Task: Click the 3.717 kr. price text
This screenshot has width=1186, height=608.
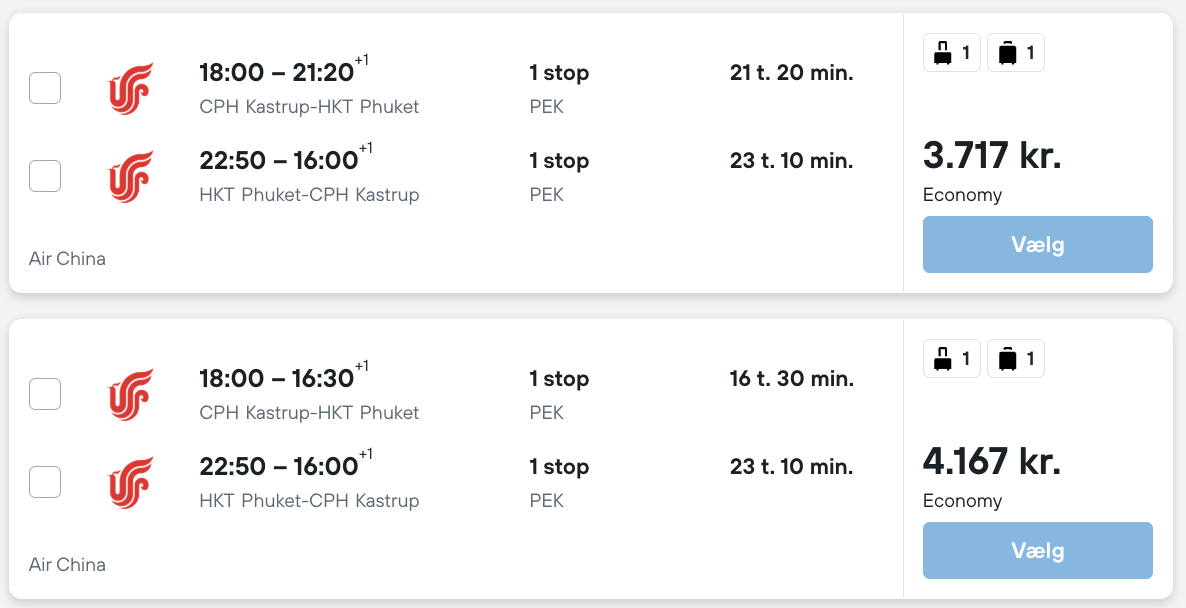Action: click(x=992, y=155)
